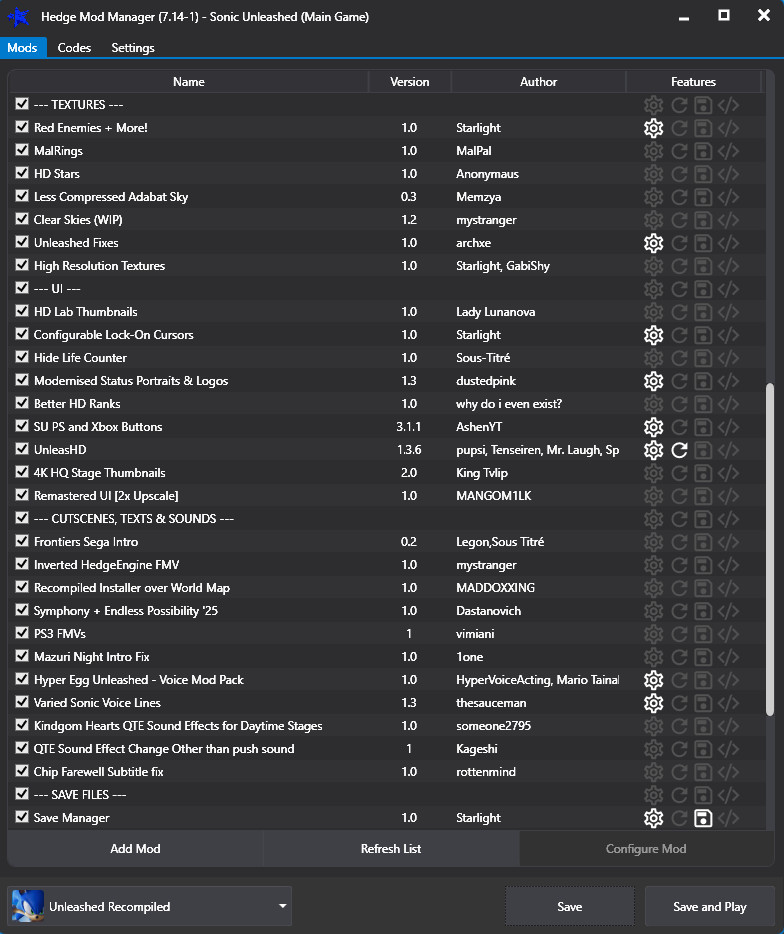Click the update icon for UnleasHD
Screen dimensions: 784x934
[679, 450]
